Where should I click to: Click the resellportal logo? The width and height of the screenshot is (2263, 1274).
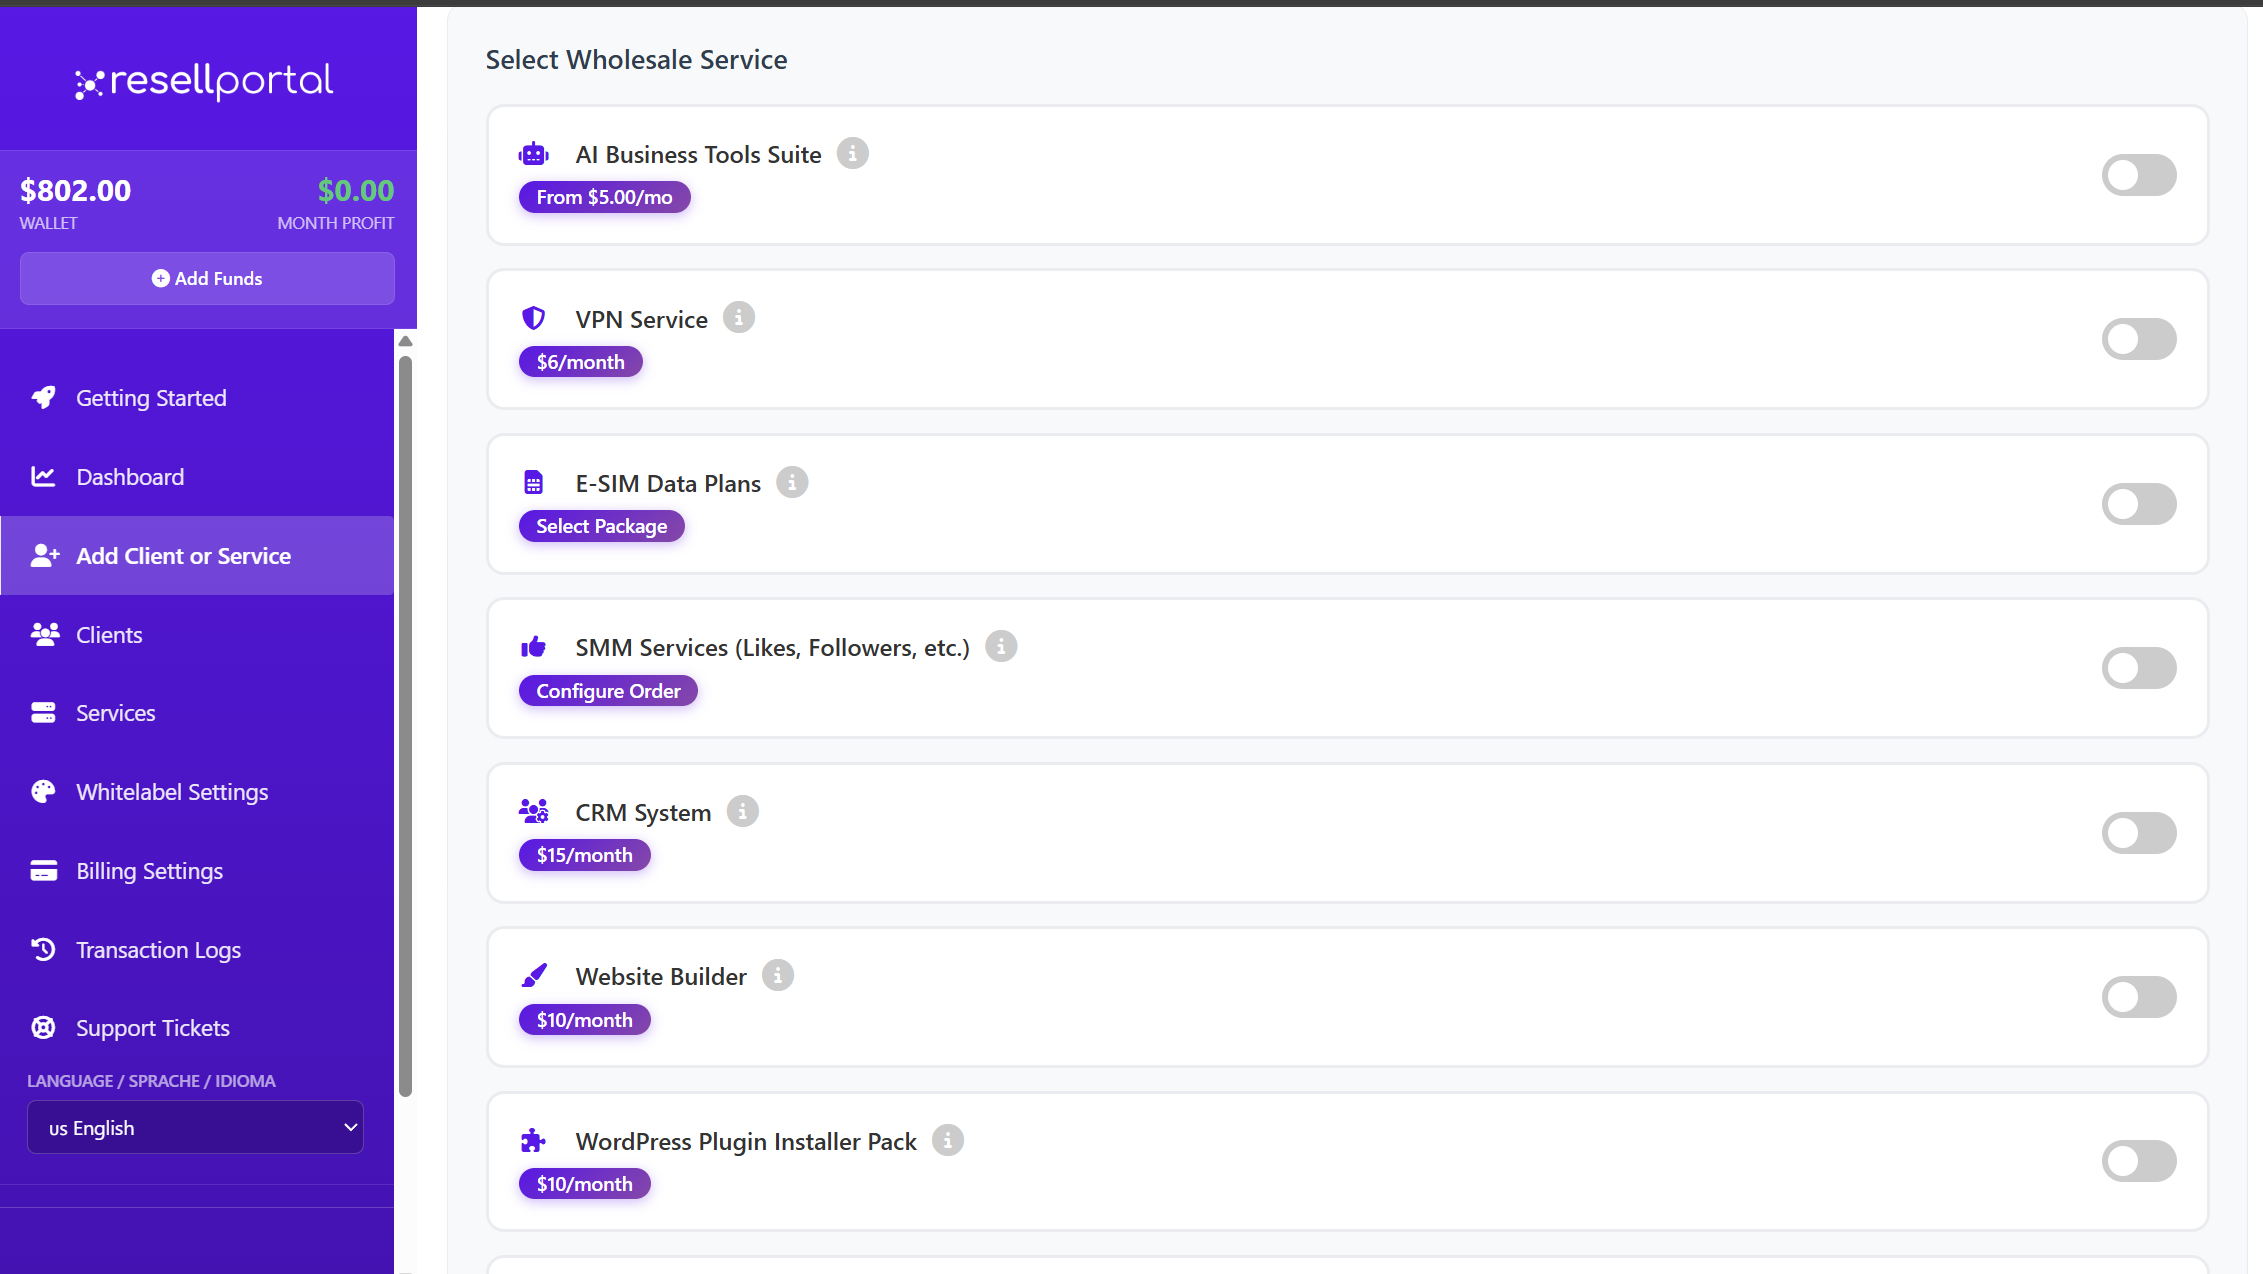tap(205, 82)
